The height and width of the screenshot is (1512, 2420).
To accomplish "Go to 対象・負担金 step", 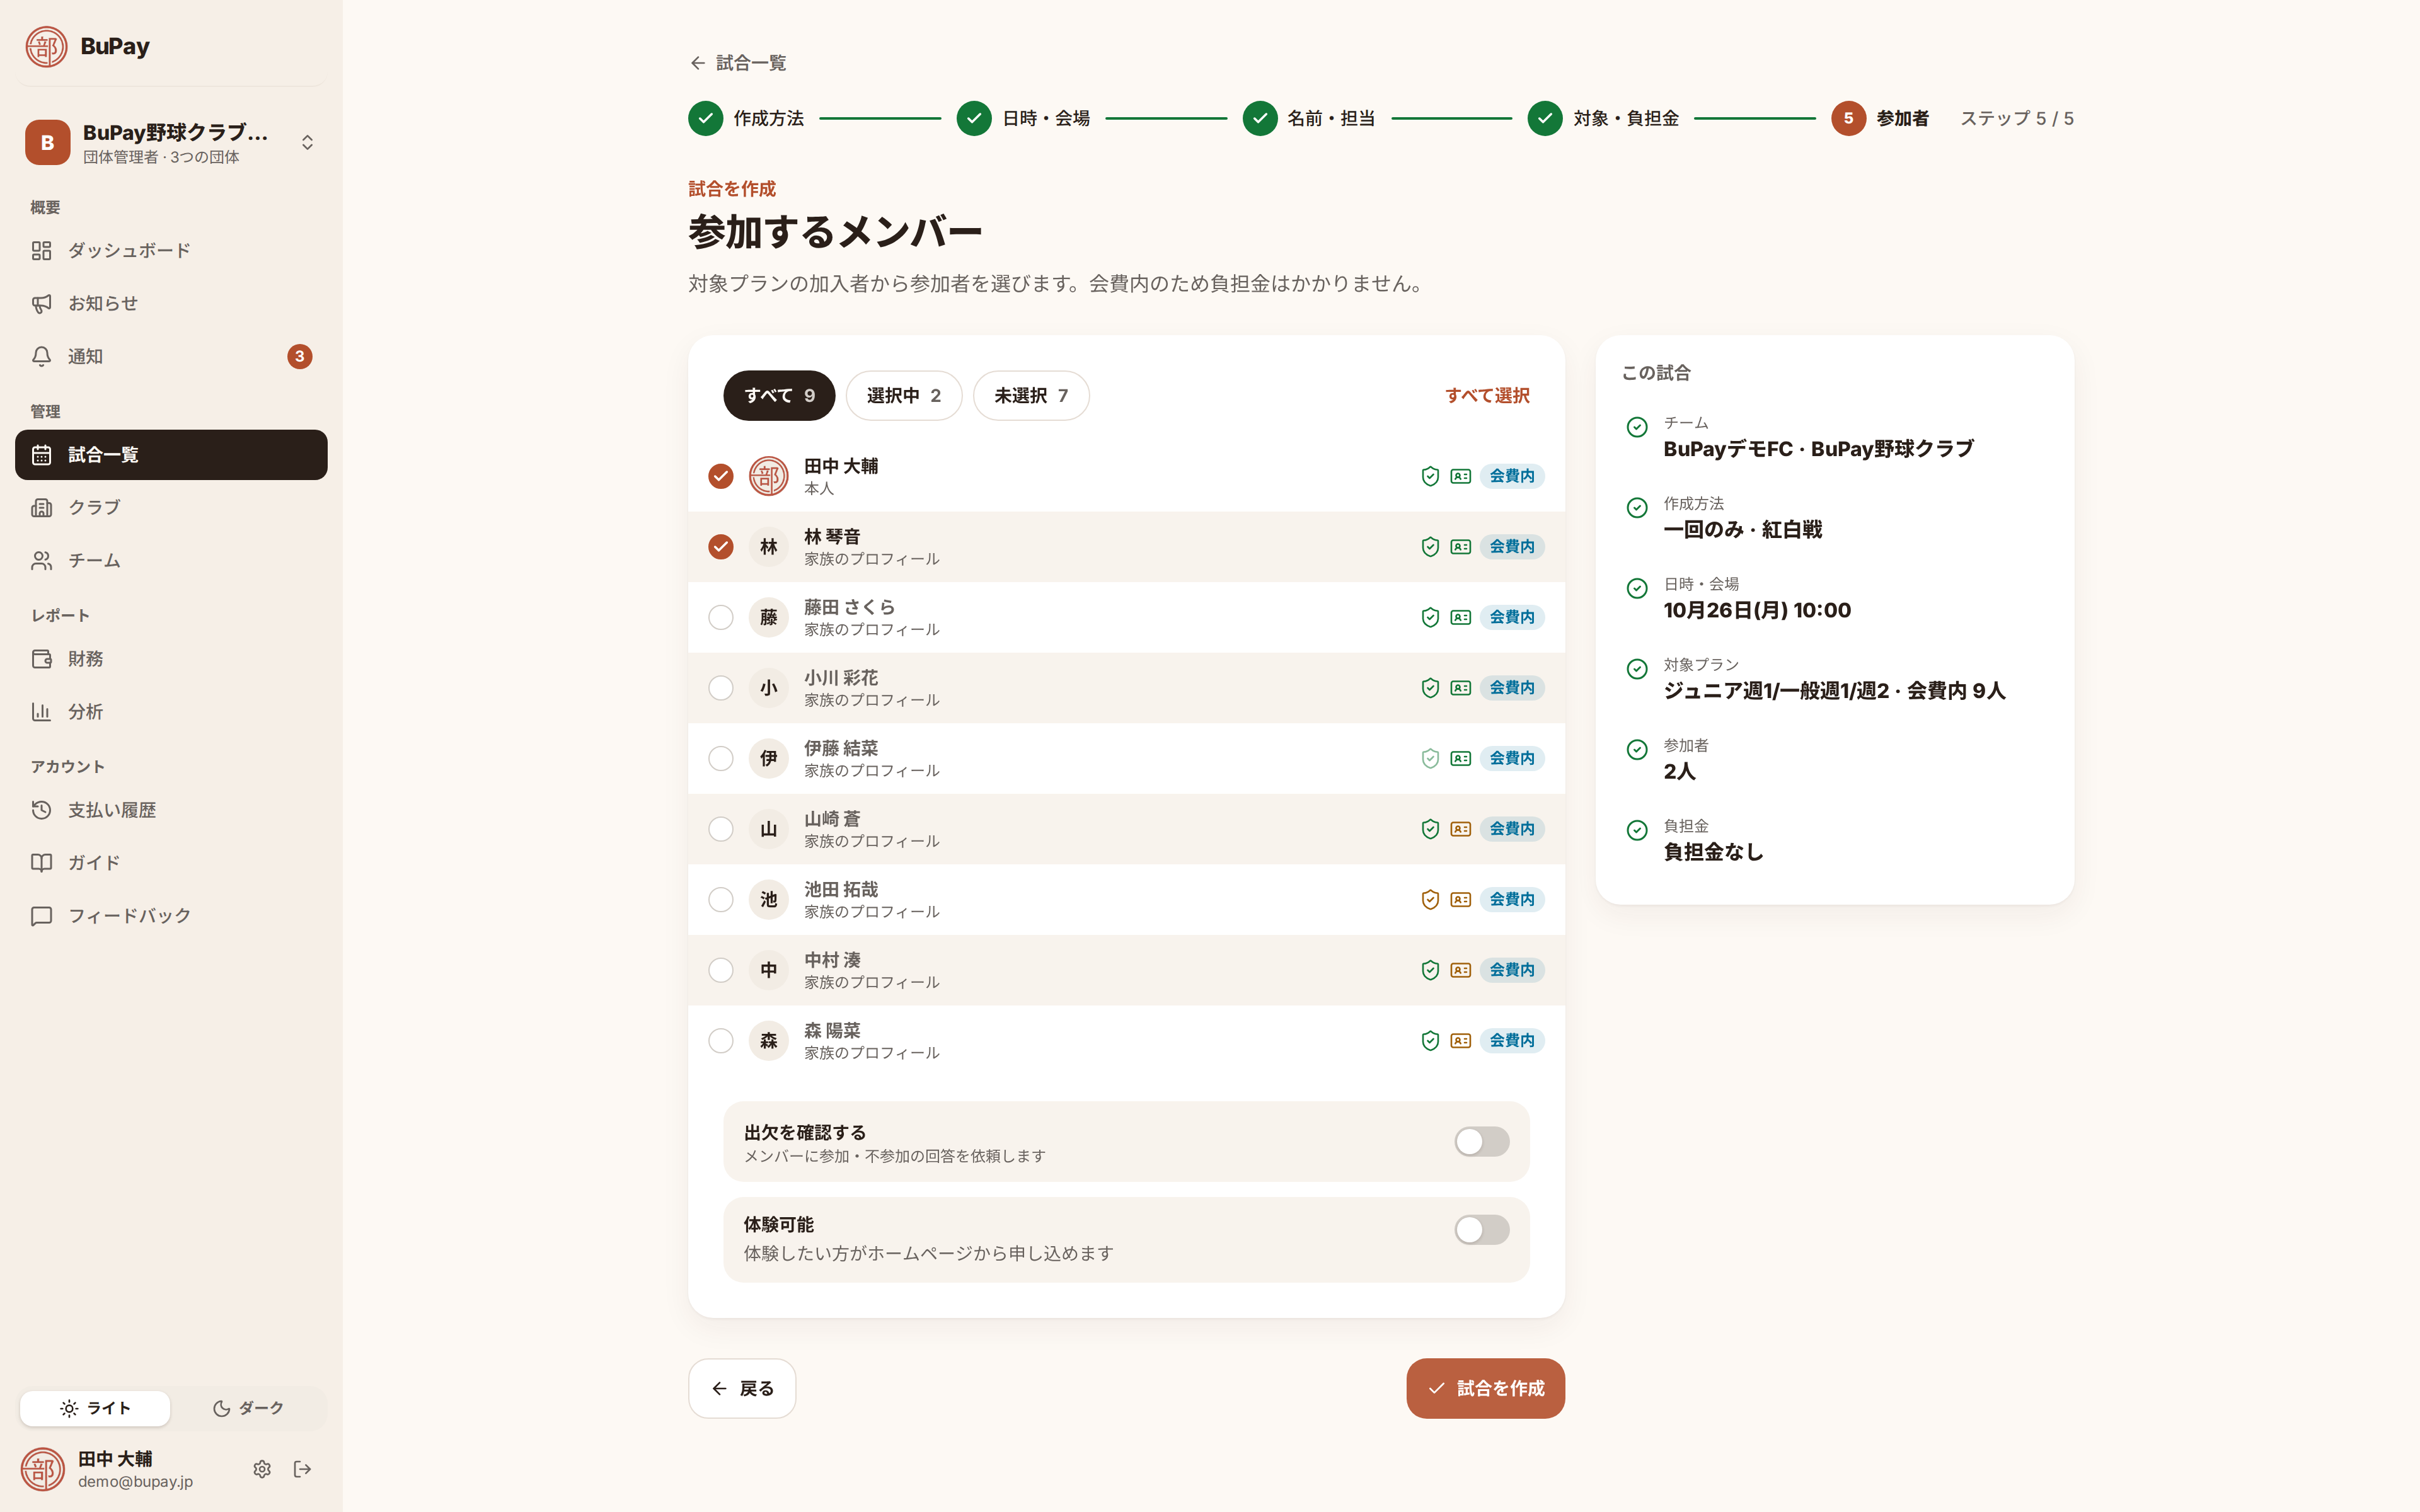I will pyautogui.click(x=1603, y=118).
